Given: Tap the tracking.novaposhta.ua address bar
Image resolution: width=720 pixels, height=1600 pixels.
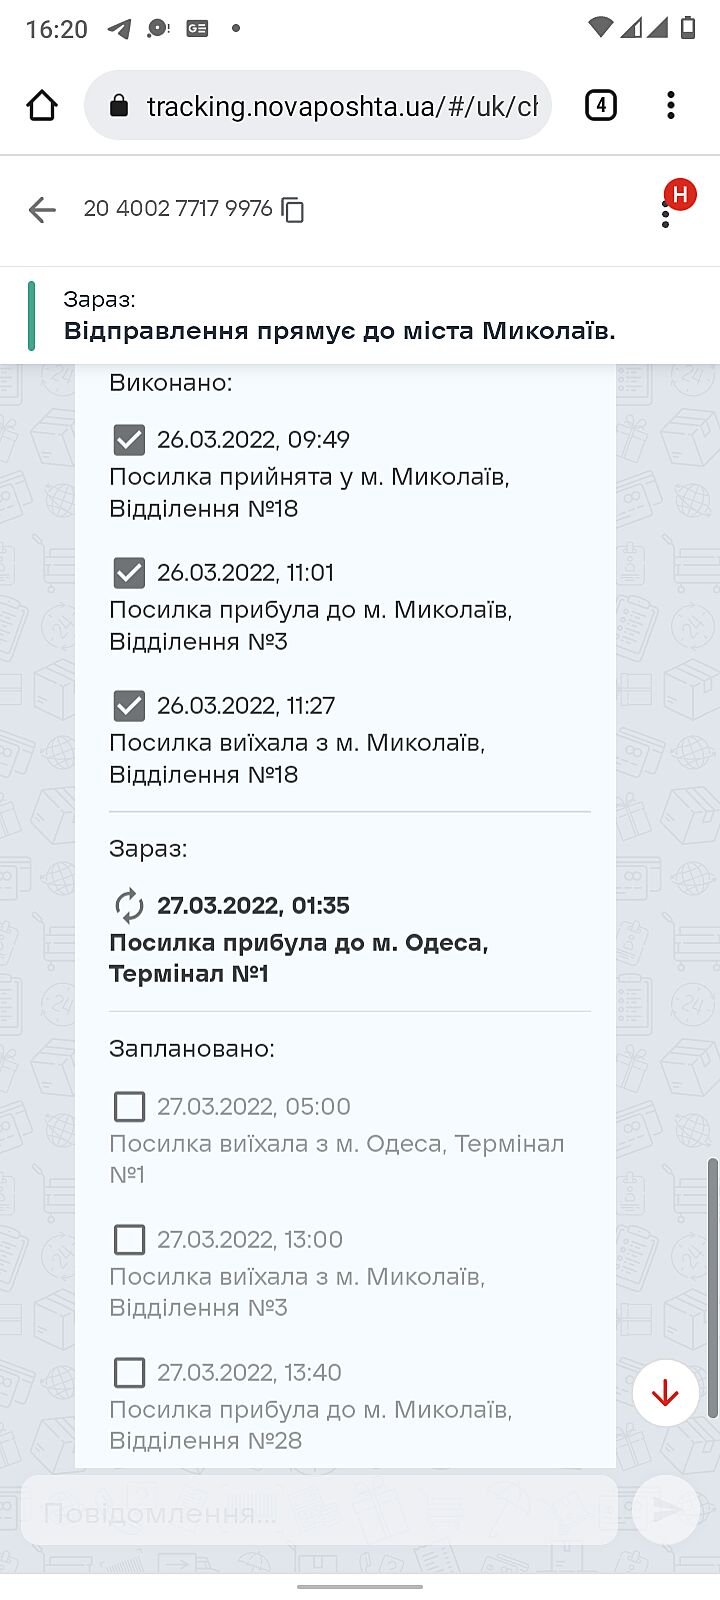Looking at the screenshot, I should [340, 106].
